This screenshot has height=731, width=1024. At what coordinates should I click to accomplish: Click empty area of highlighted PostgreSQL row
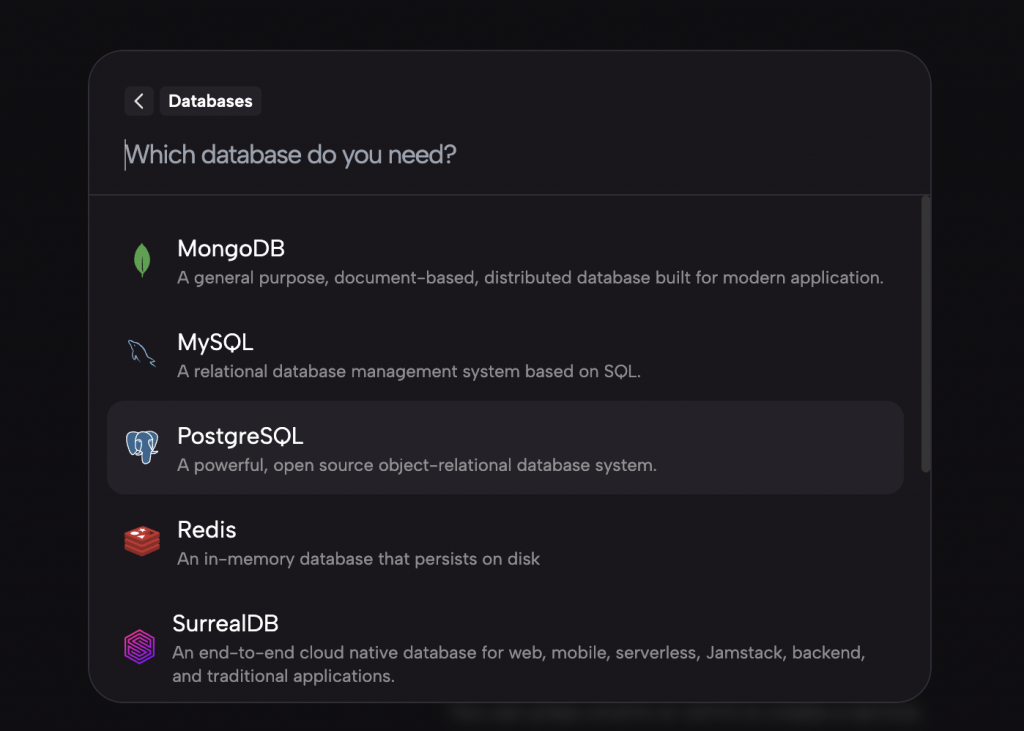pyautogui.click(x=780, y=447)
